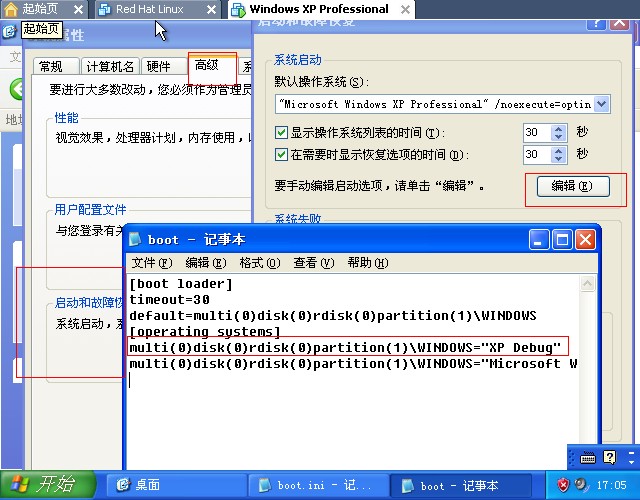Close the Red Hat Linux tab
This screenshot has height=500, width=640.
211,9
